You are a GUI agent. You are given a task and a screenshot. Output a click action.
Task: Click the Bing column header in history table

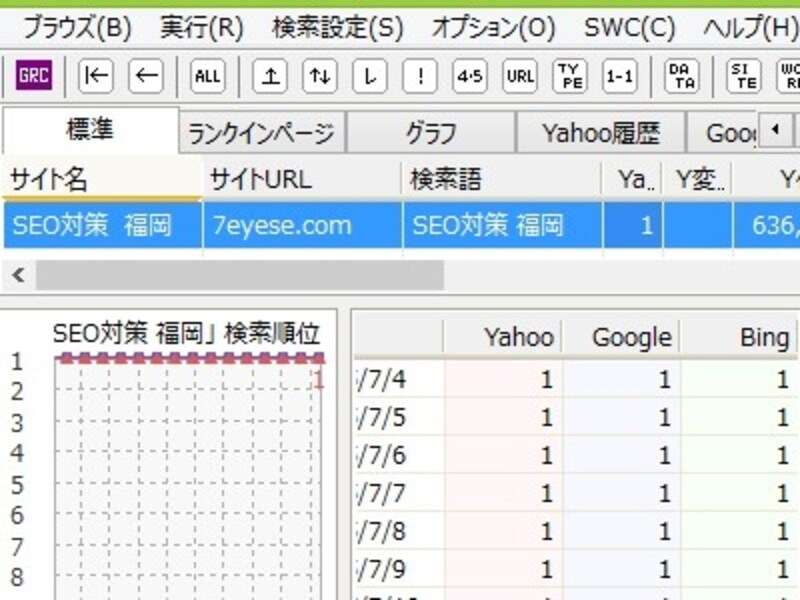[x=739, y=337]
